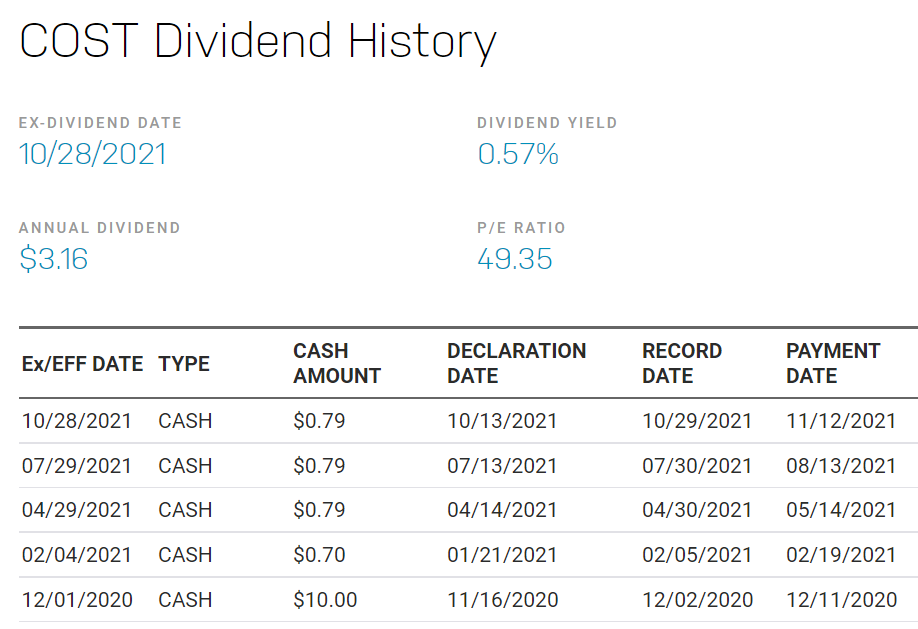Viewport: 918px width, 629px height.
Task: Click record date 02/05/2021
Action: coord(697,555)
